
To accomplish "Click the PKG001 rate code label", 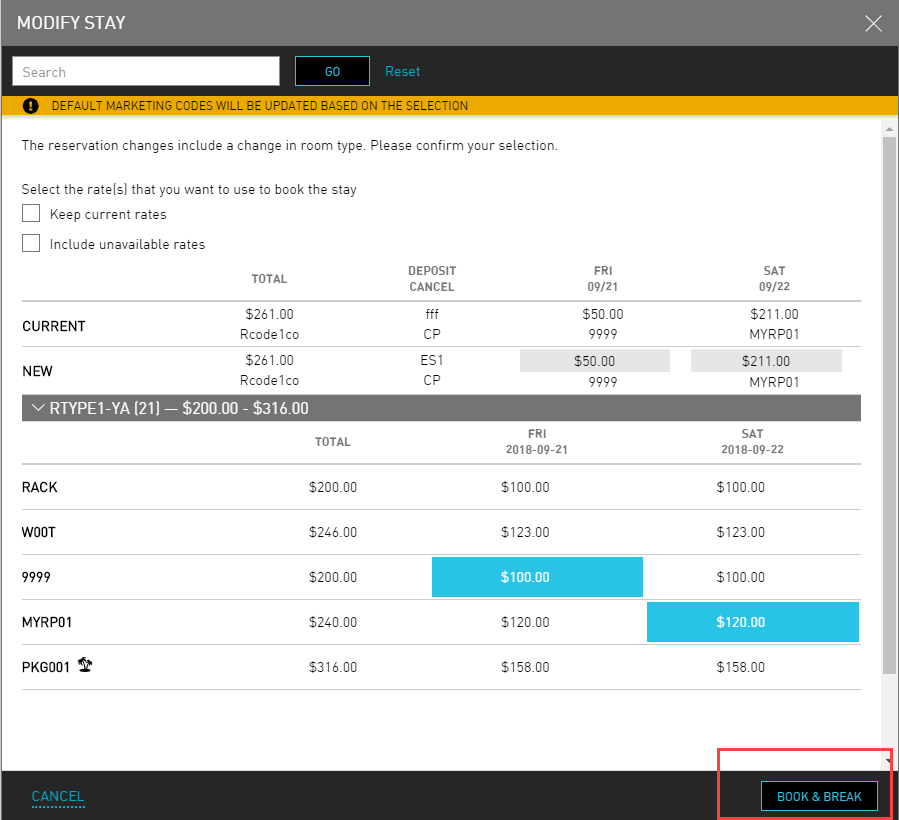I will coord(46,667).
